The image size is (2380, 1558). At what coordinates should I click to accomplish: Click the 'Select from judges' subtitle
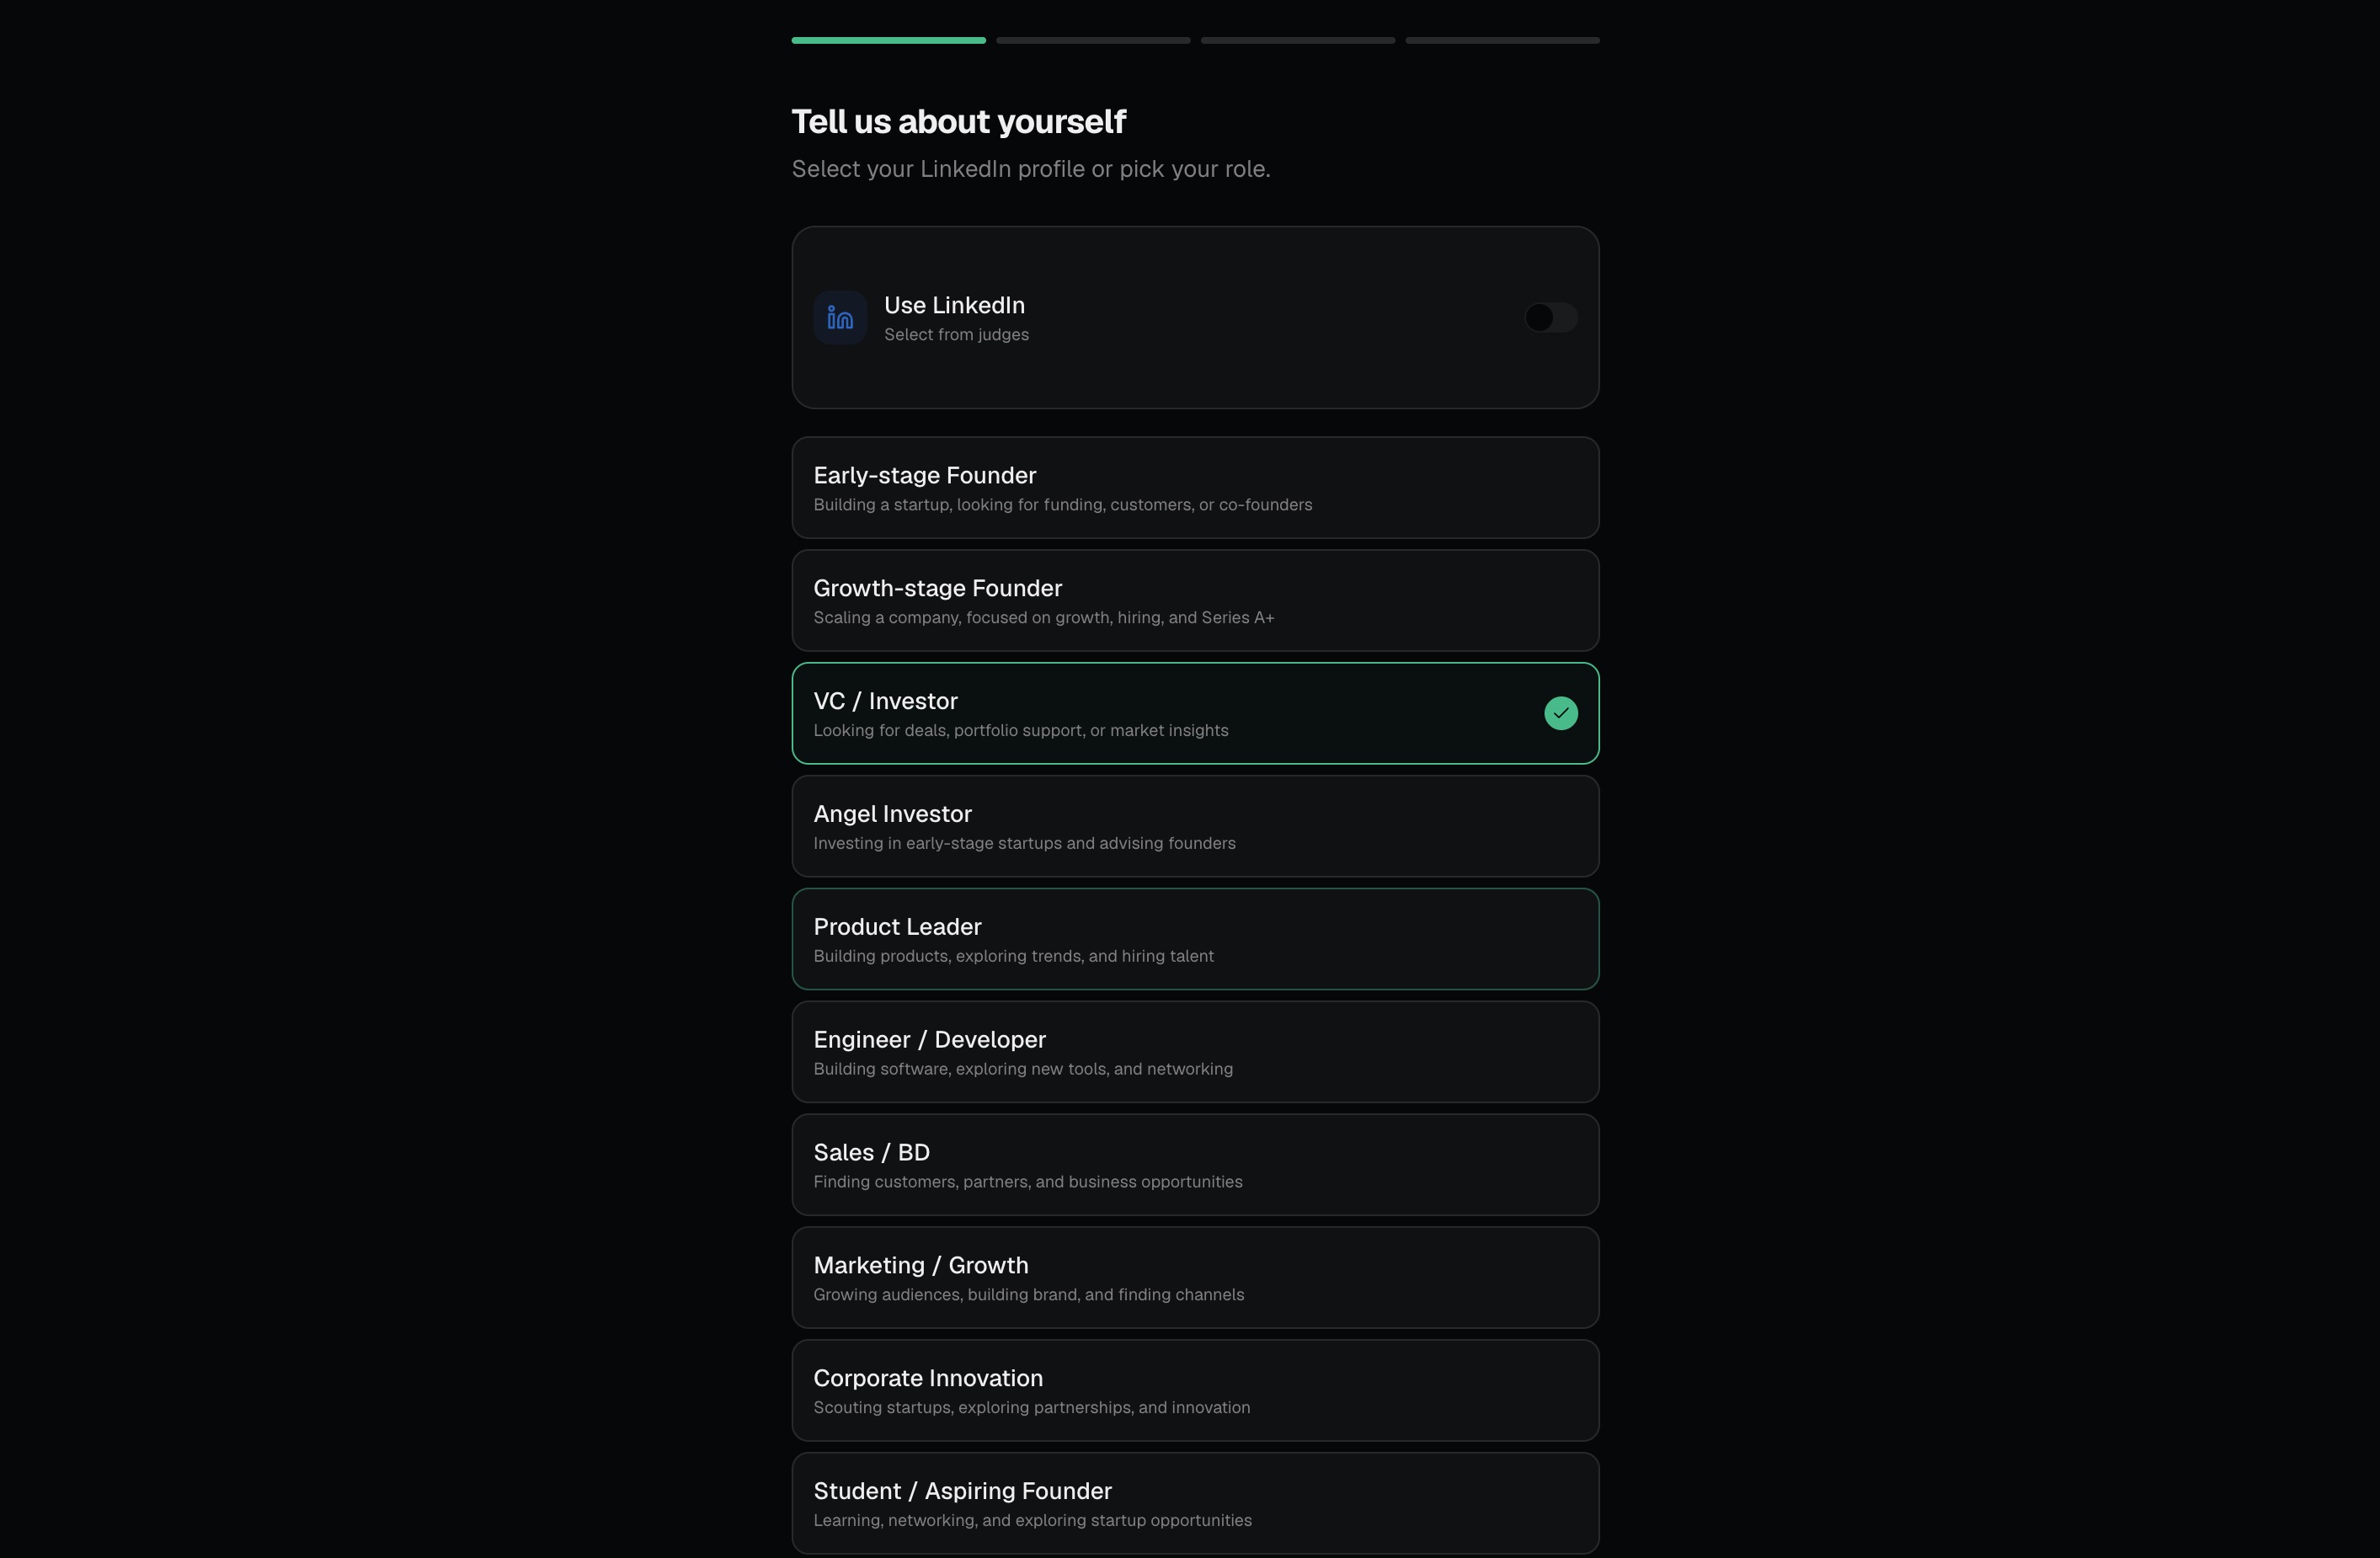[956, 335]
